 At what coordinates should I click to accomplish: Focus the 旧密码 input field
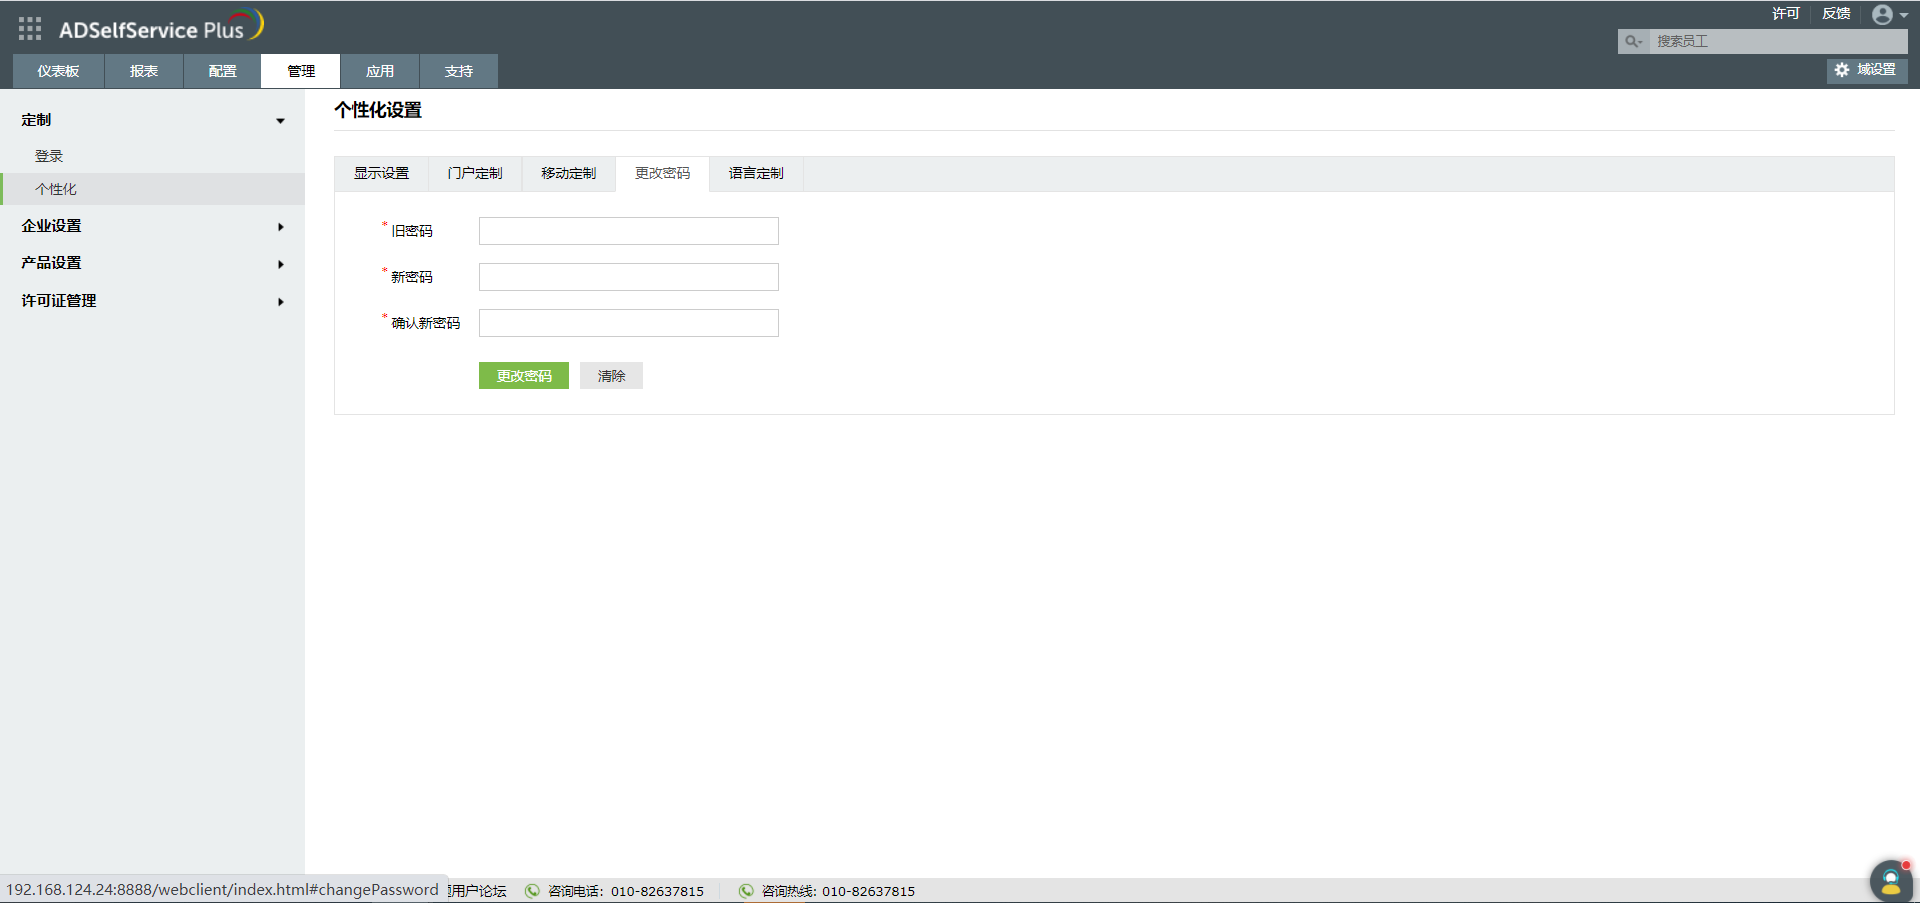629,231
